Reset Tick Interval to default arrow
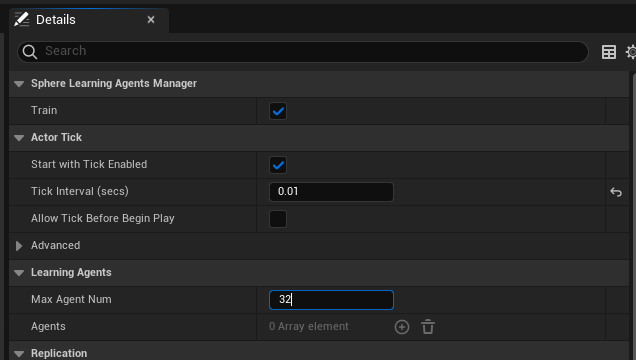 click(616, 192)
